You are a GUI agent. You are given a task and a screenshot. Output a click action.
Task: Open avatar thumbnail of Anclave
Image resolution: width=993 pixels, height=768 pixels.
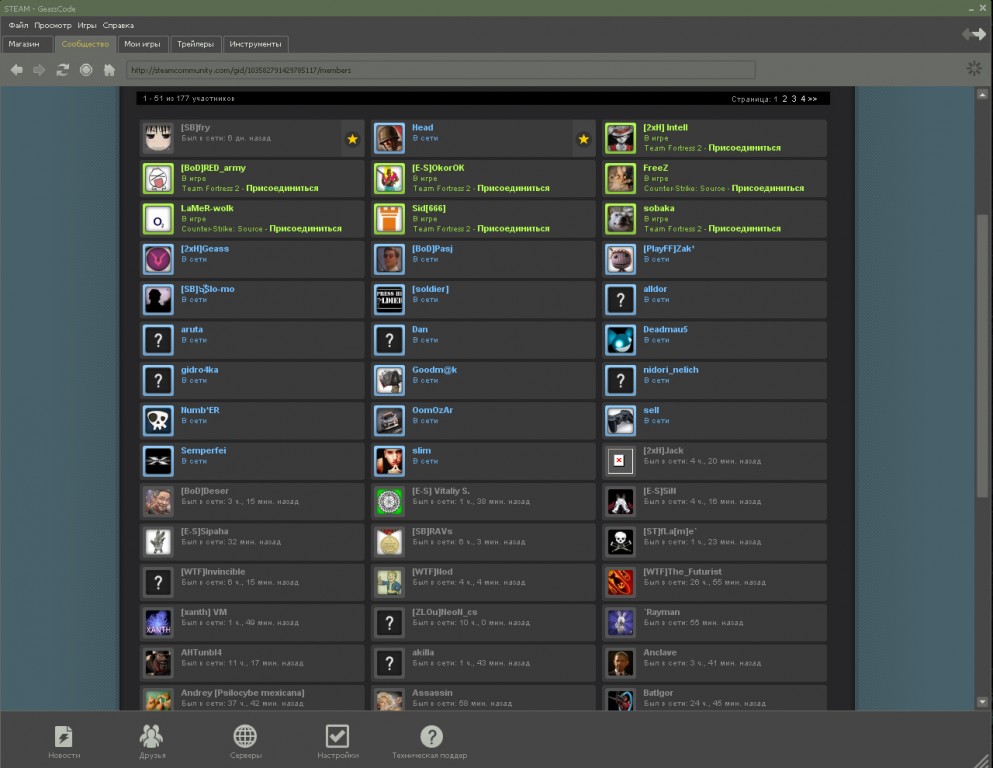coord(621,664)
